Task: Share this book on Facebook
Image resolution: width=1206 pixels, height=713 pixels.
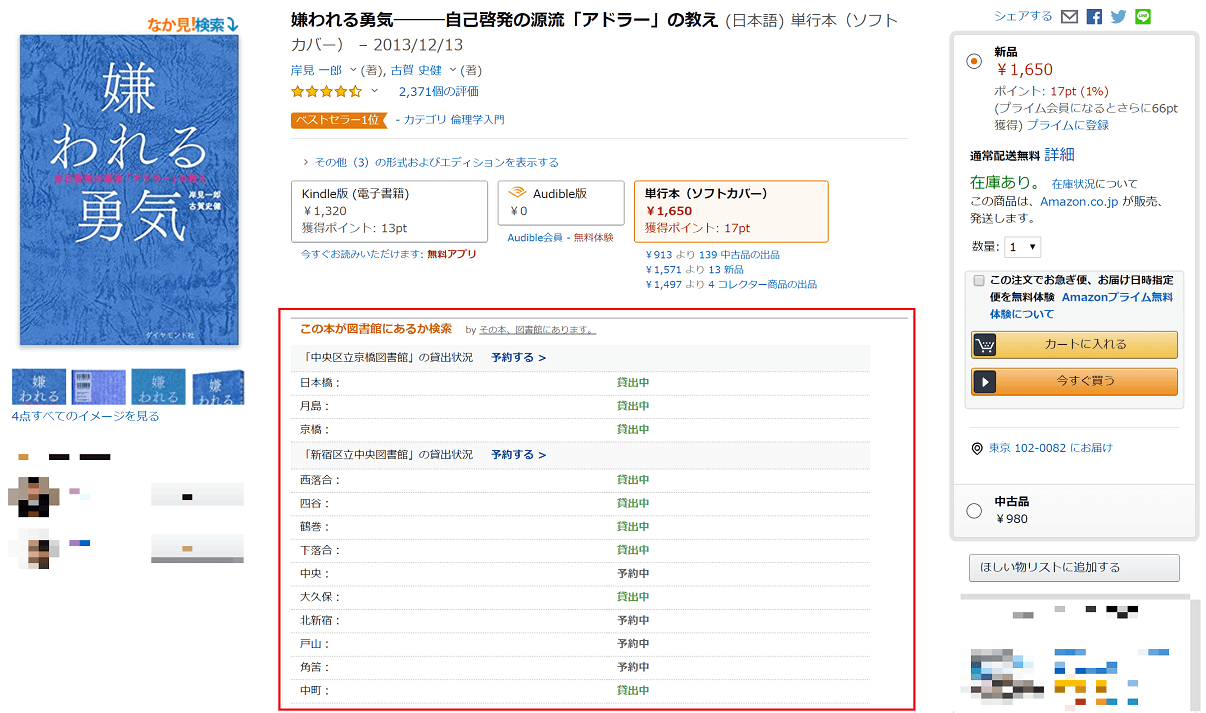Action: 1094,17
